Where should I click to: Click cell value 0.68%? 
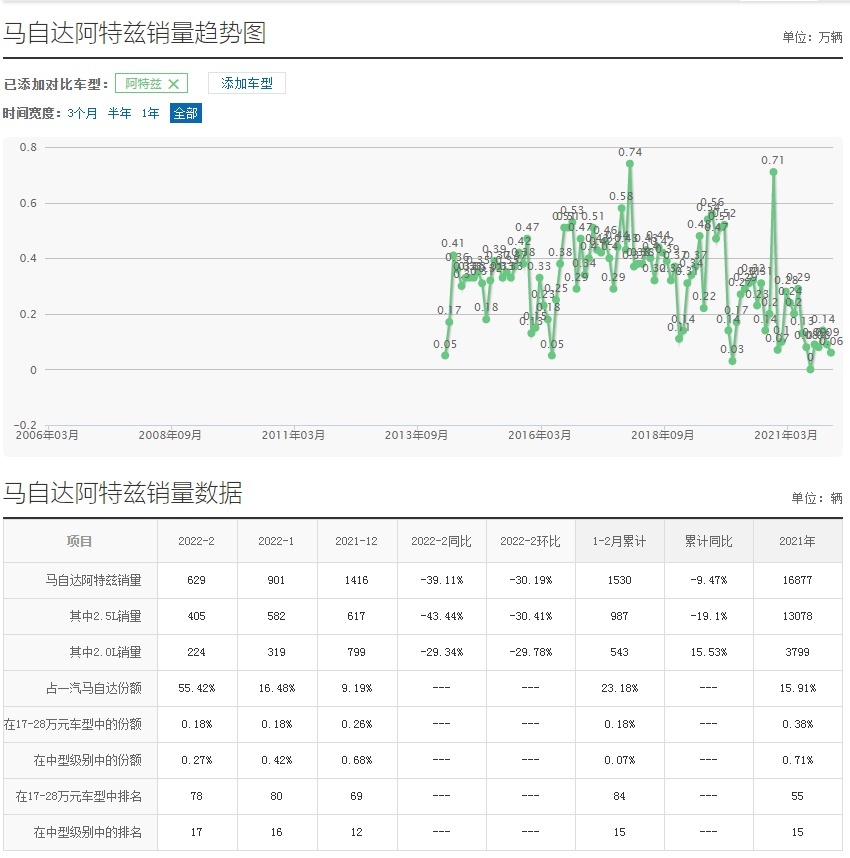(356, 760)
